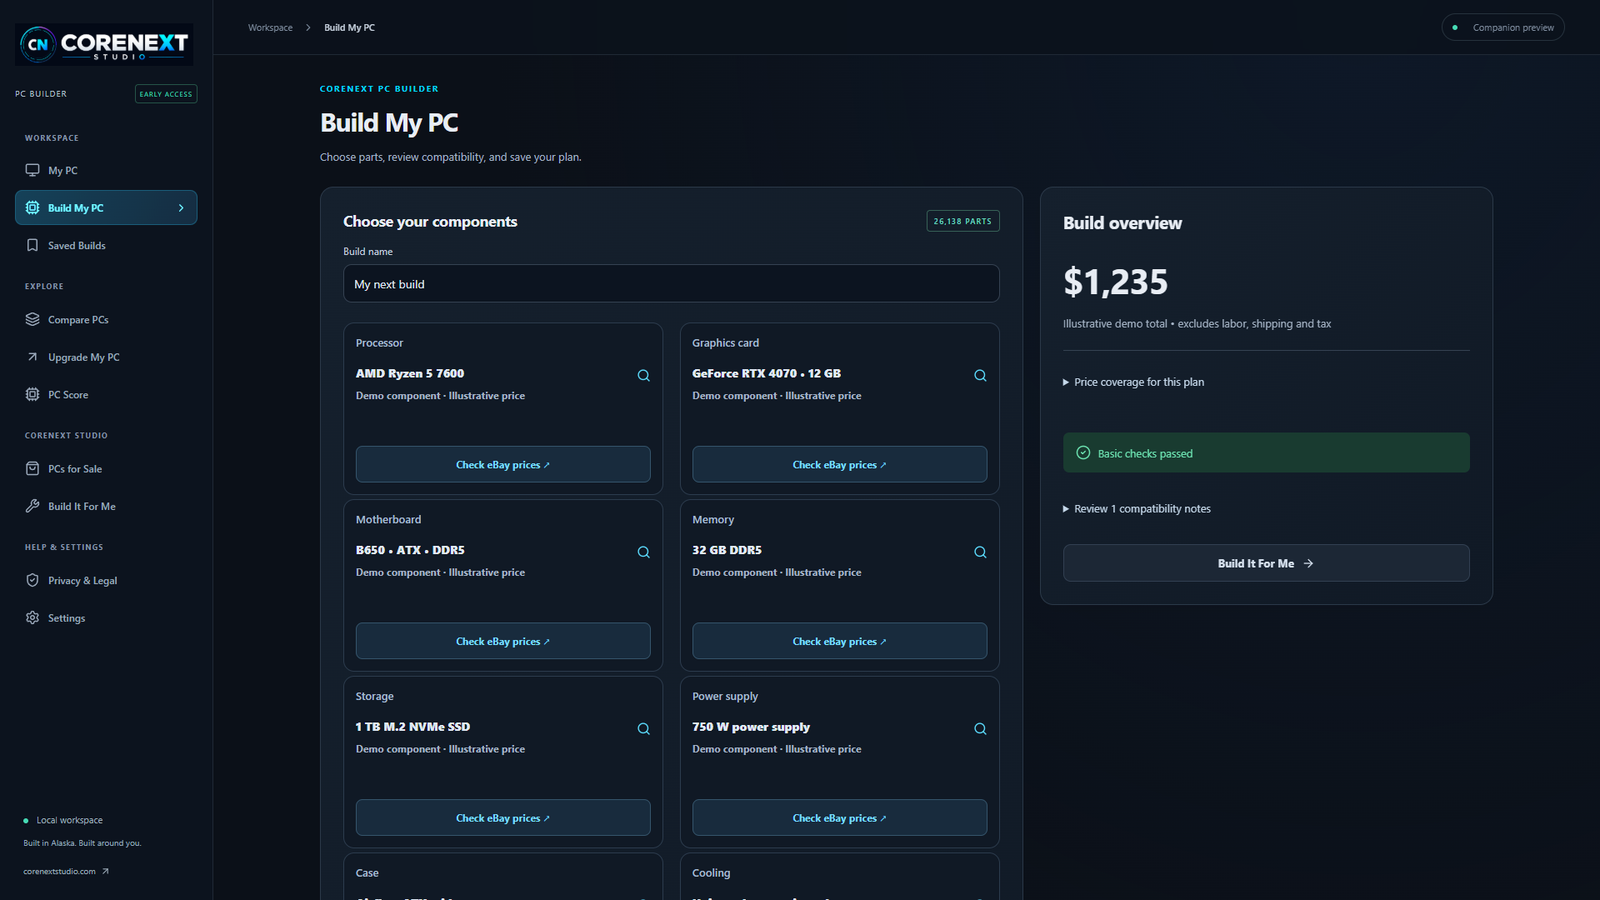Viewport: 1600px width, 900px height.
Task: Search motherboards with the magnifier icon
Action: pos(644,553)
